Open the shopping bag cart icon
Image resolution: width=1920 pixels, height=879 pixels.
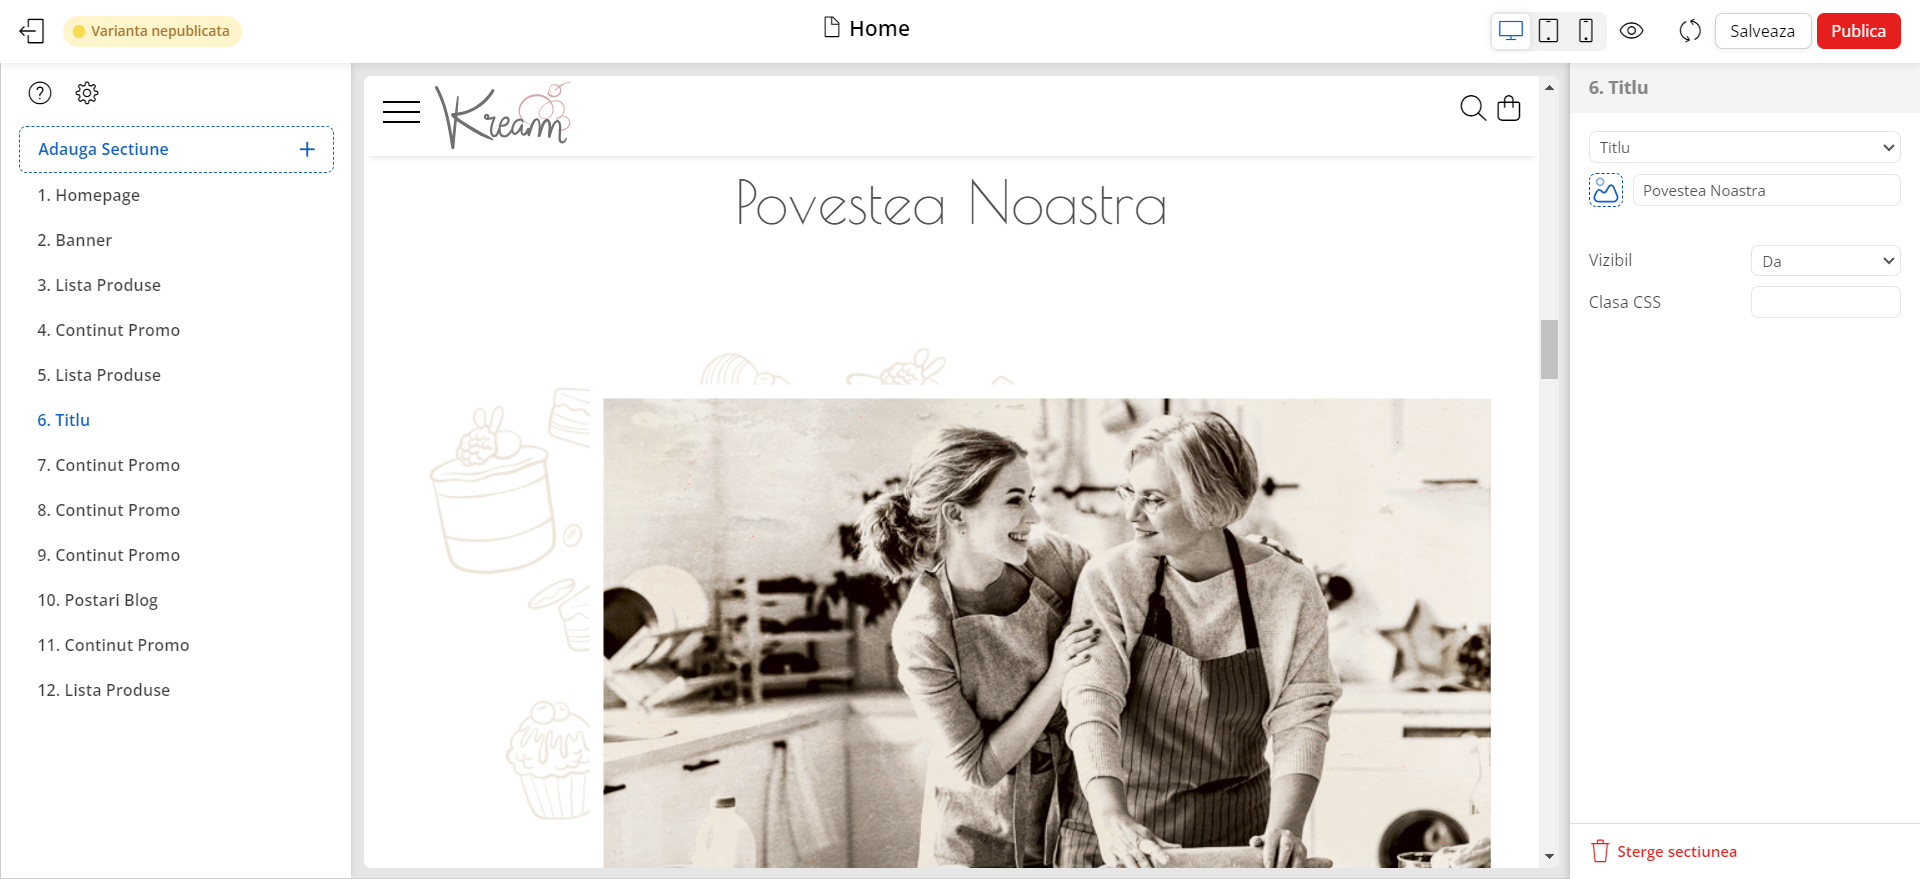tap(1509, 108)
